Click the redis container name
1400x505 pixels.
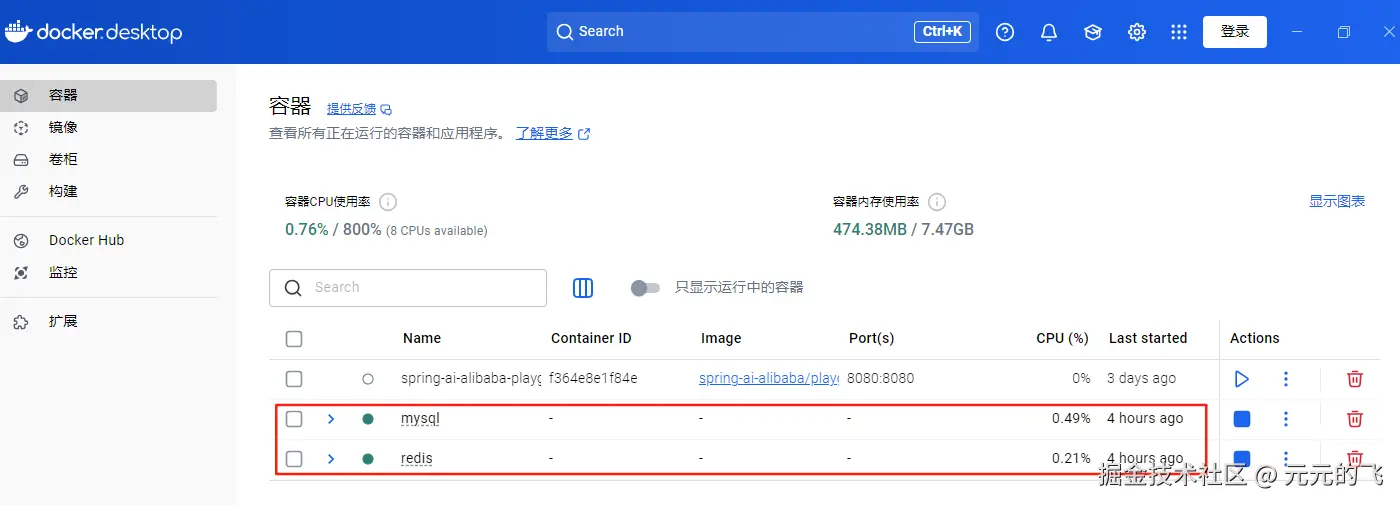point(417,459)
